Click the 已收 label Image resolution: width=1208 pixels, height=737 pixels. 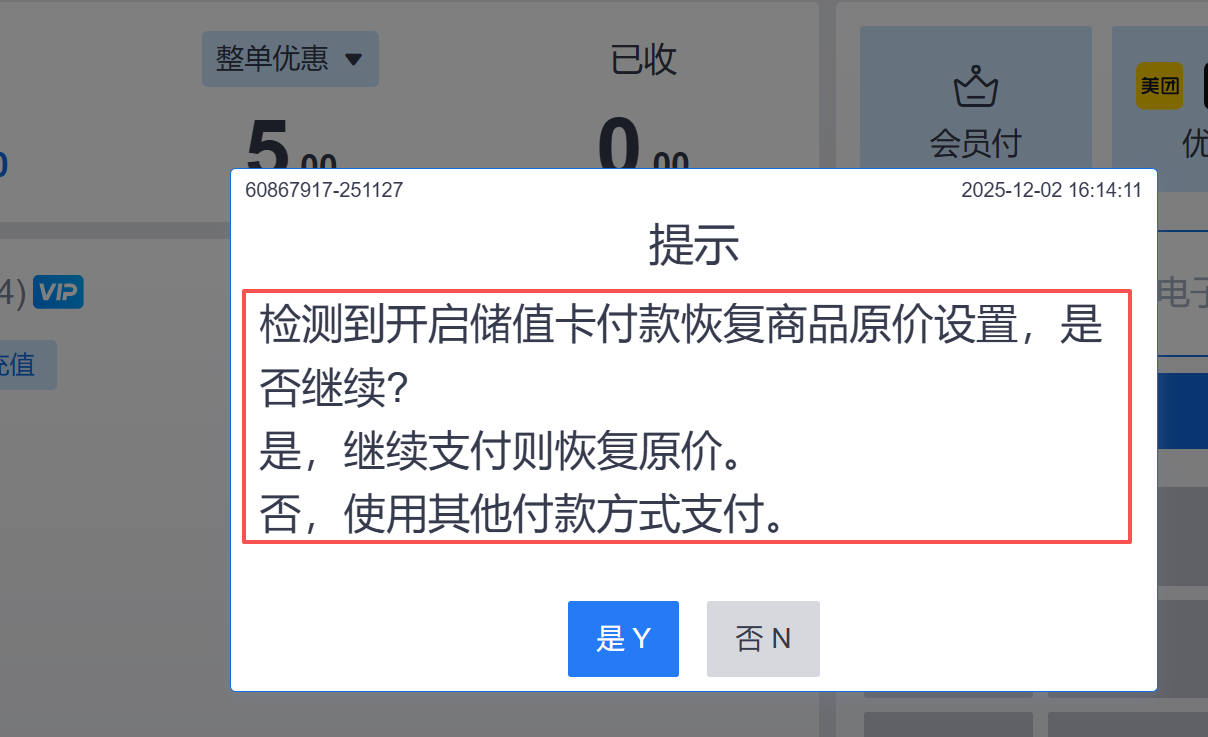pyautogui.click(x=644, y=60)
